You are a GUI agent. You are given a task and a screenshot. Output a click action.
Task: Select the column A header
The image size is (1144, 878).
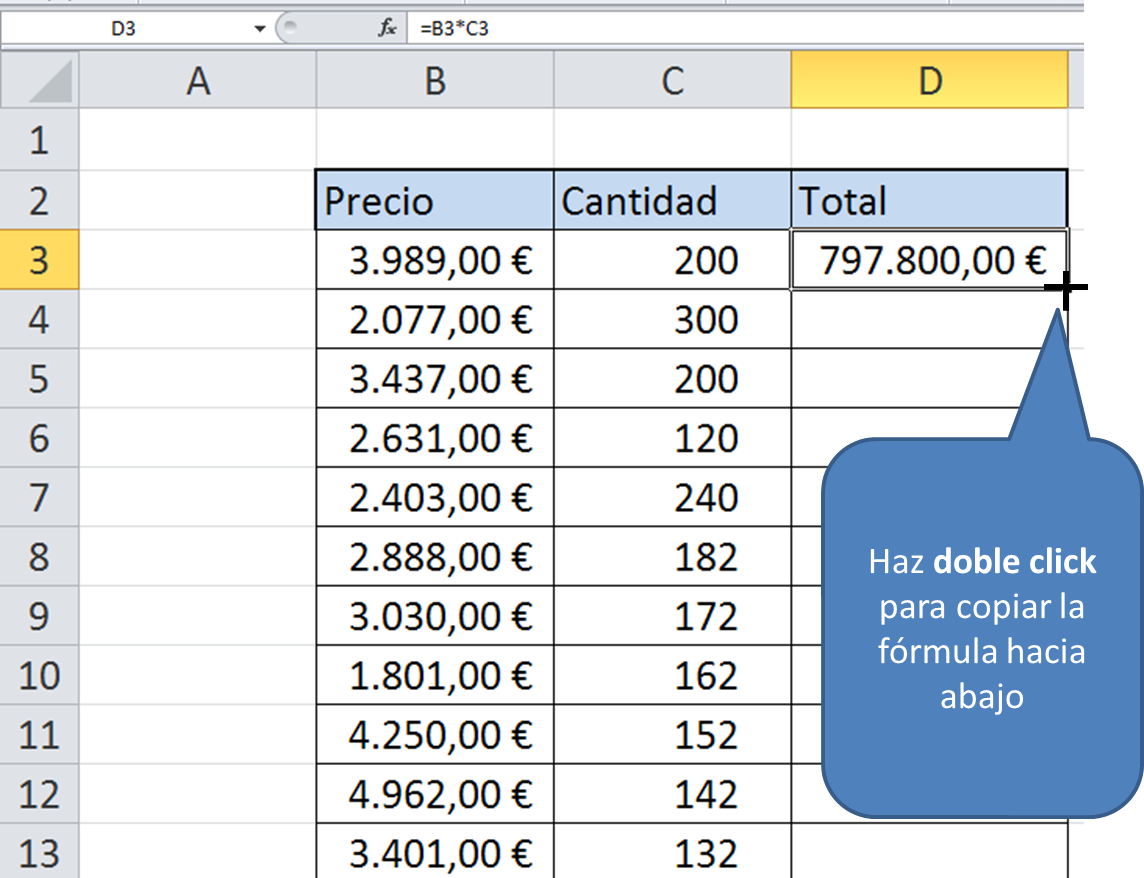(198, 81)
